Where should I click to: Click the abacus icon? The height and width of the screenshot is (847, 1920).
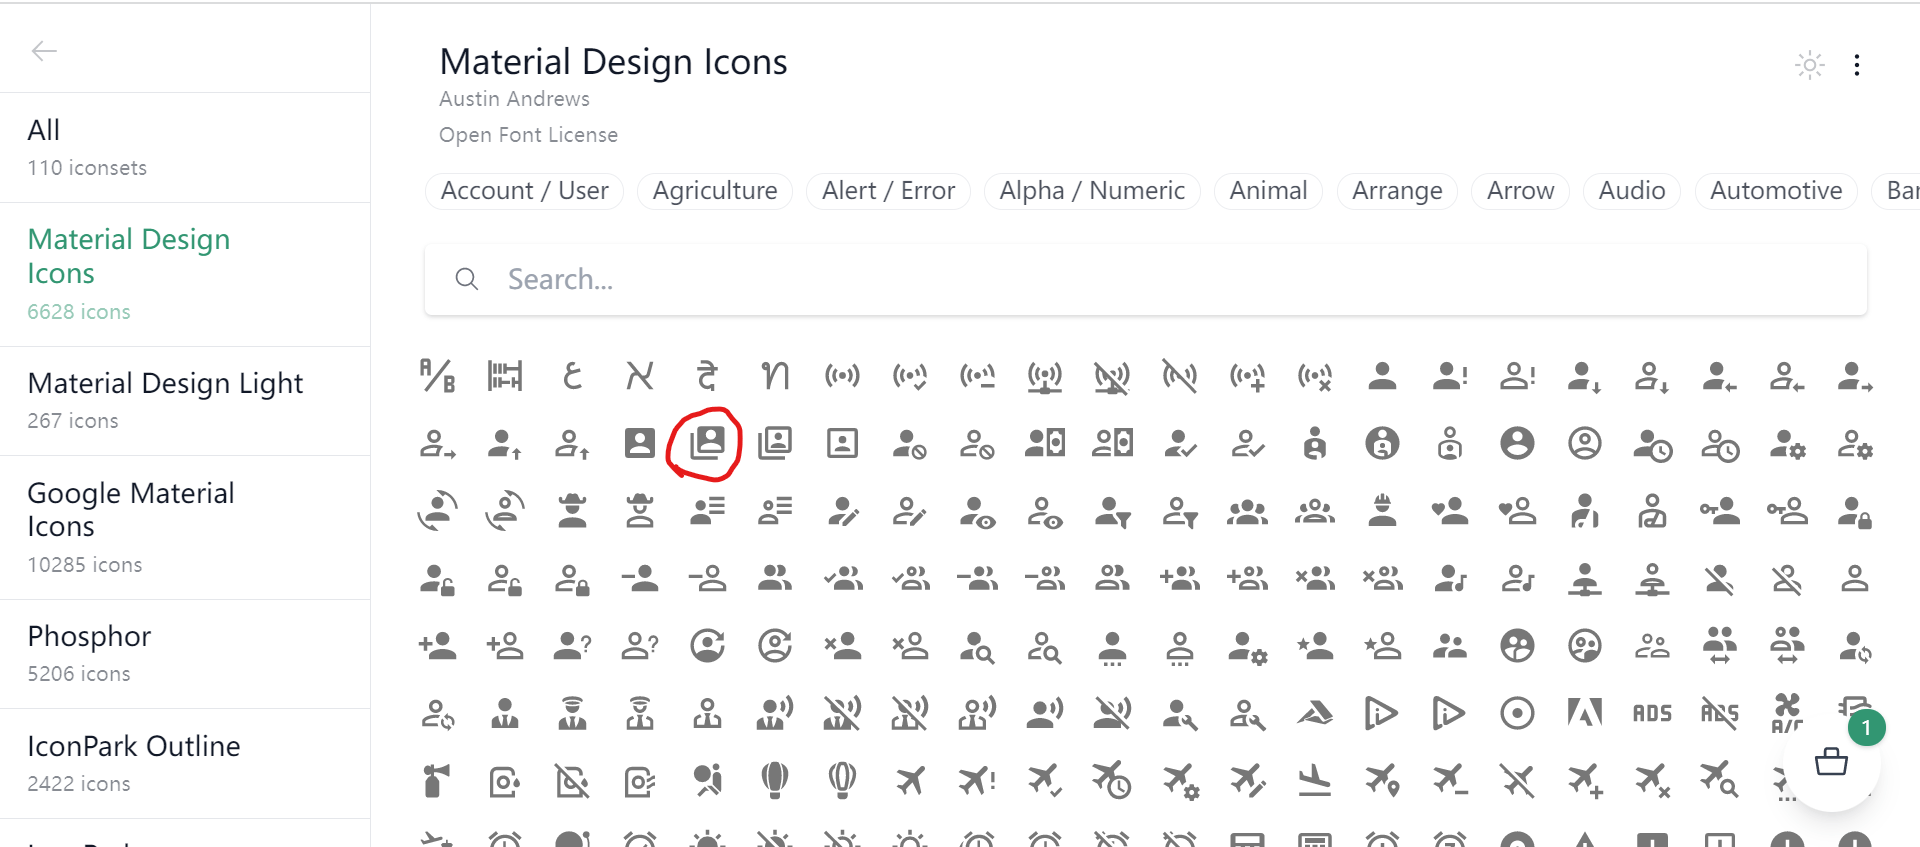505,376
